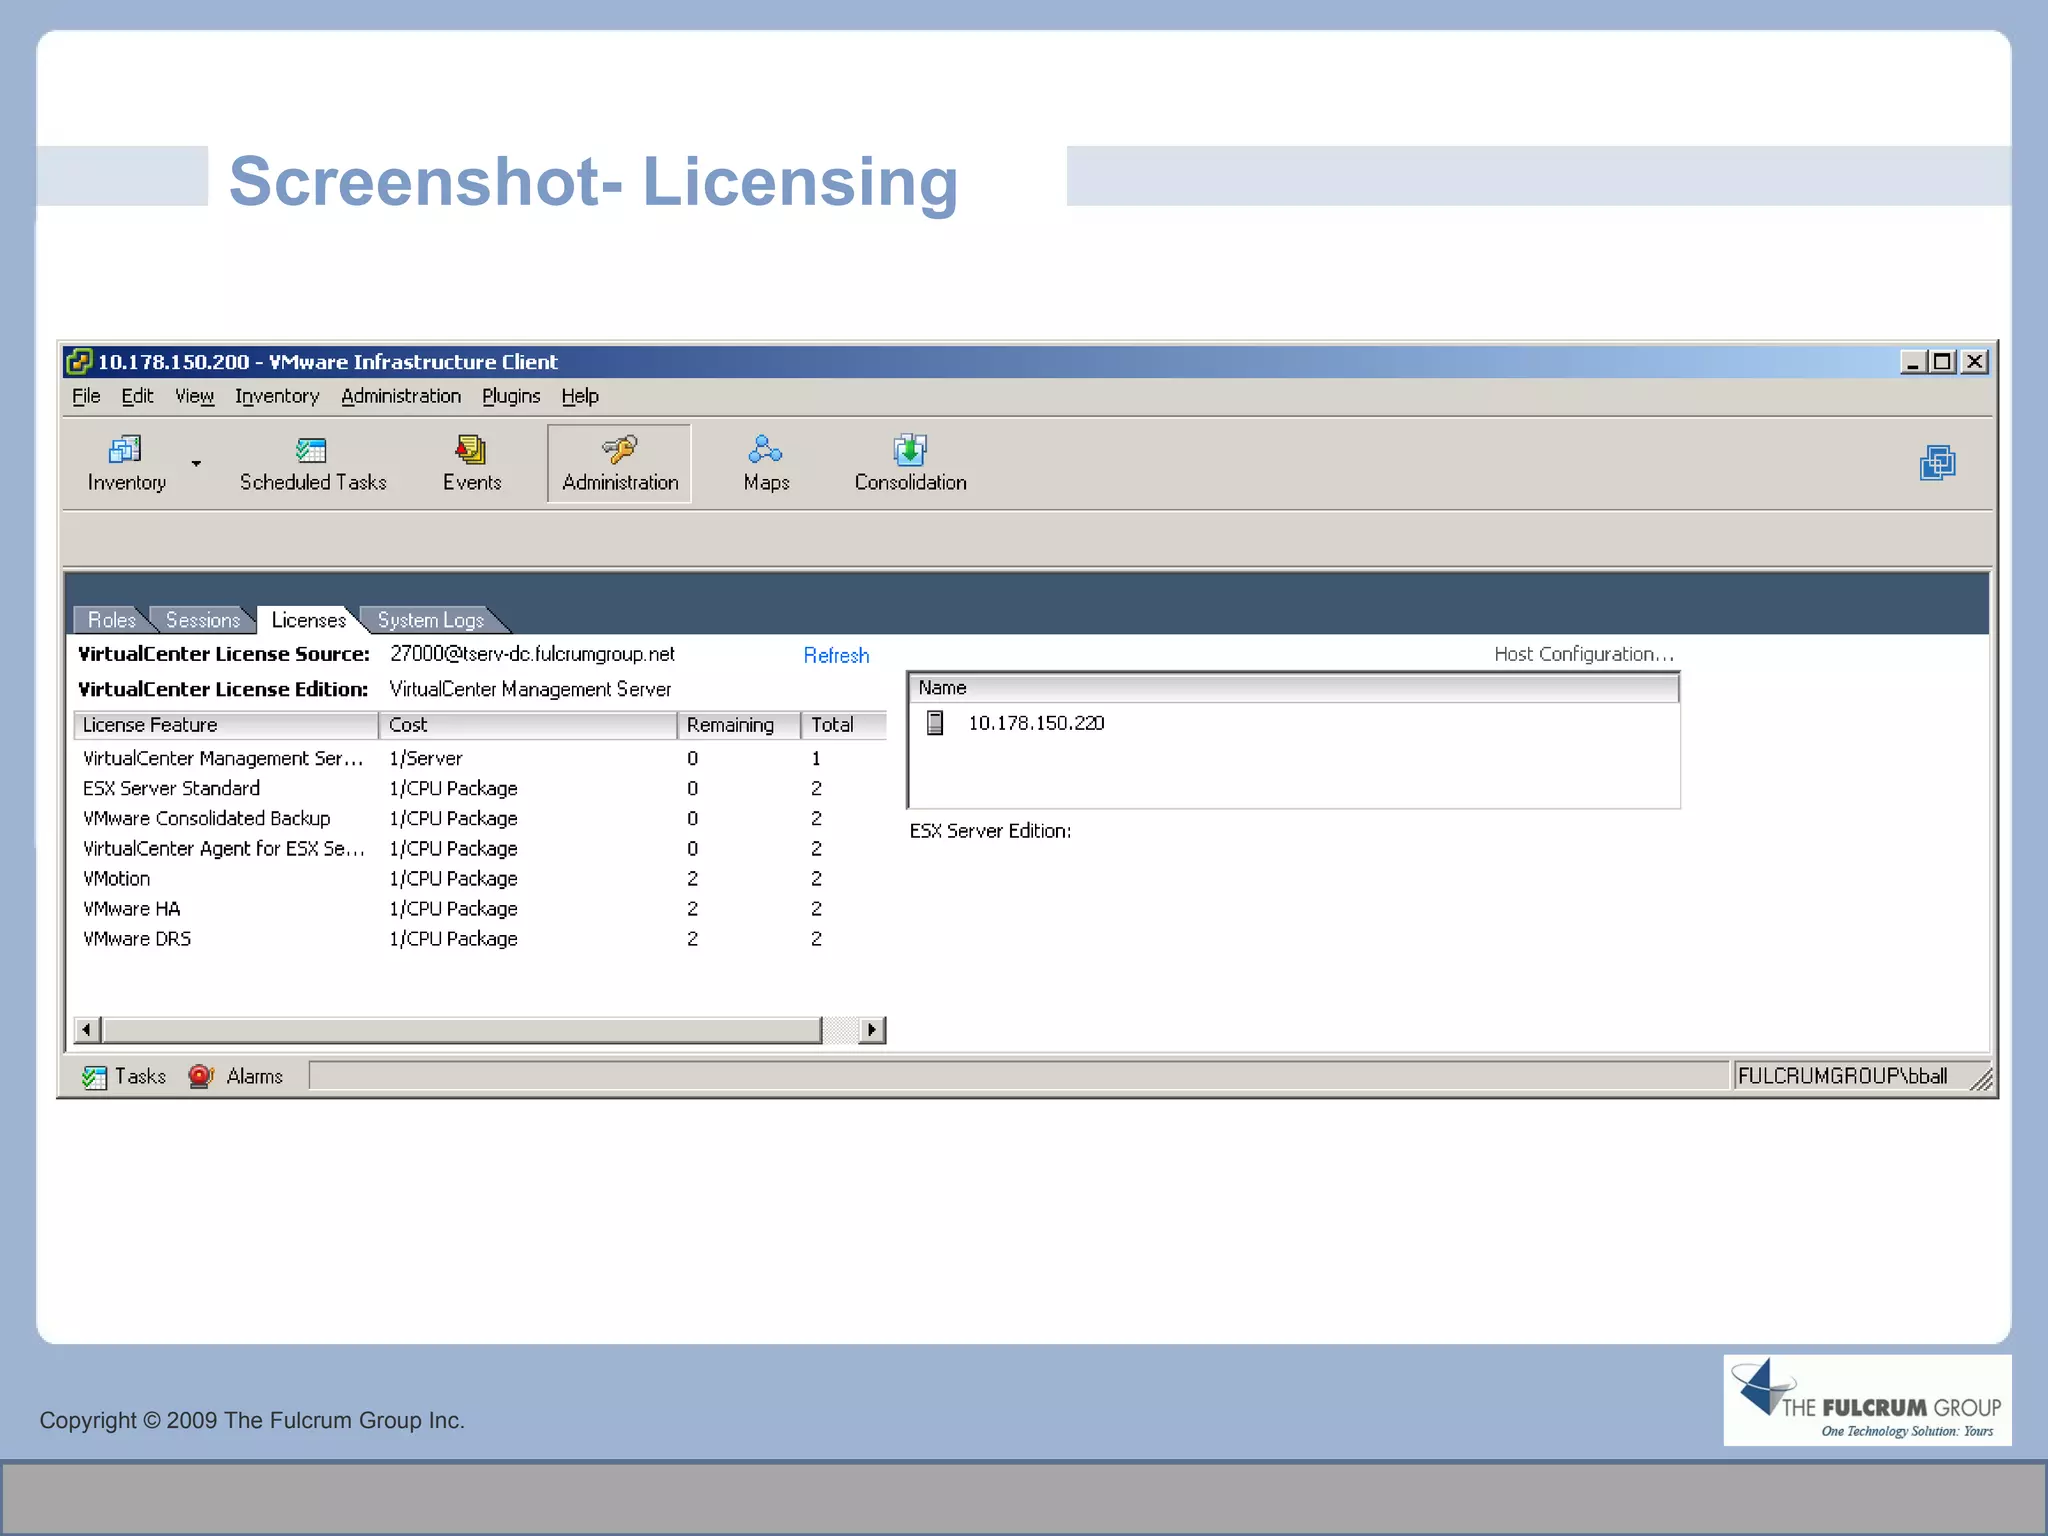Open the Tasks status bar panel
Image resolution: width=2048 pixels, height=1536 pixels.
(125, 1076)
